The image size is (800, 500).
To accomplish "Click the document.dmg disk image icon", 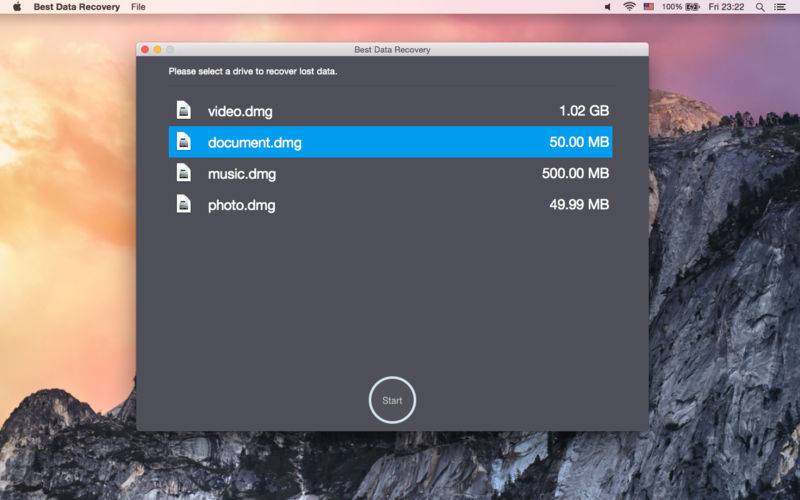I will click(x=184, y=141).
